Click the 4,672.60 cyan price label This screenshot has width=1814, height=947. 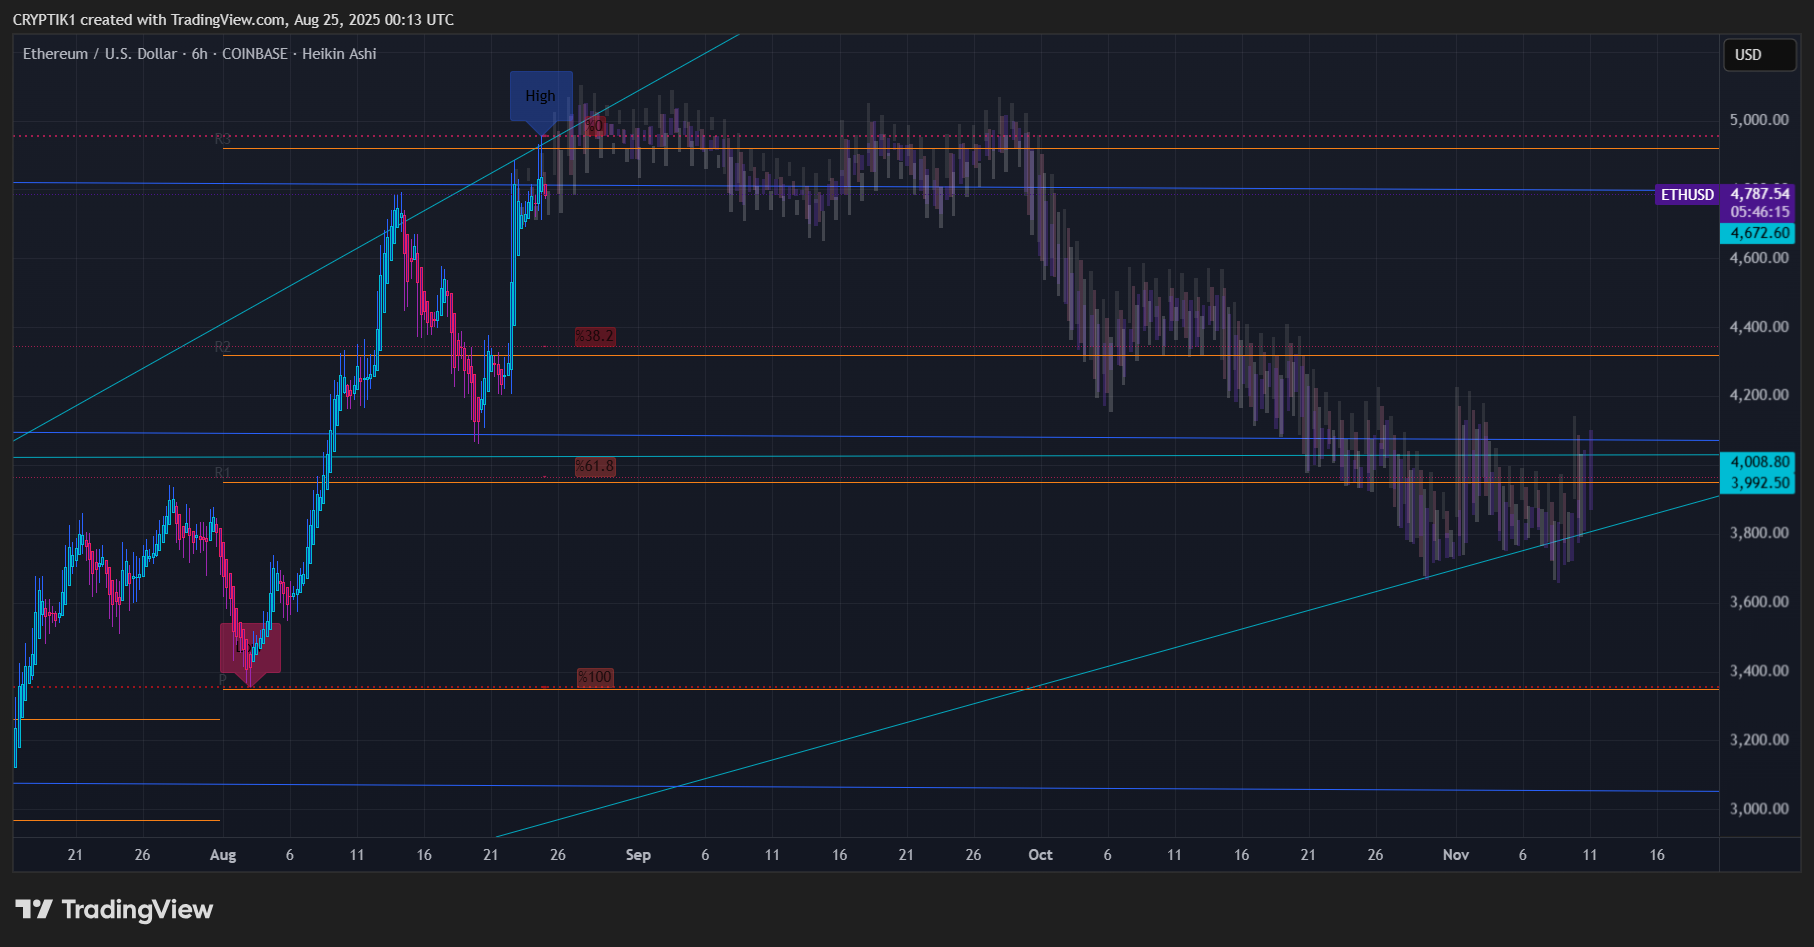click(x=1757, y=233)
